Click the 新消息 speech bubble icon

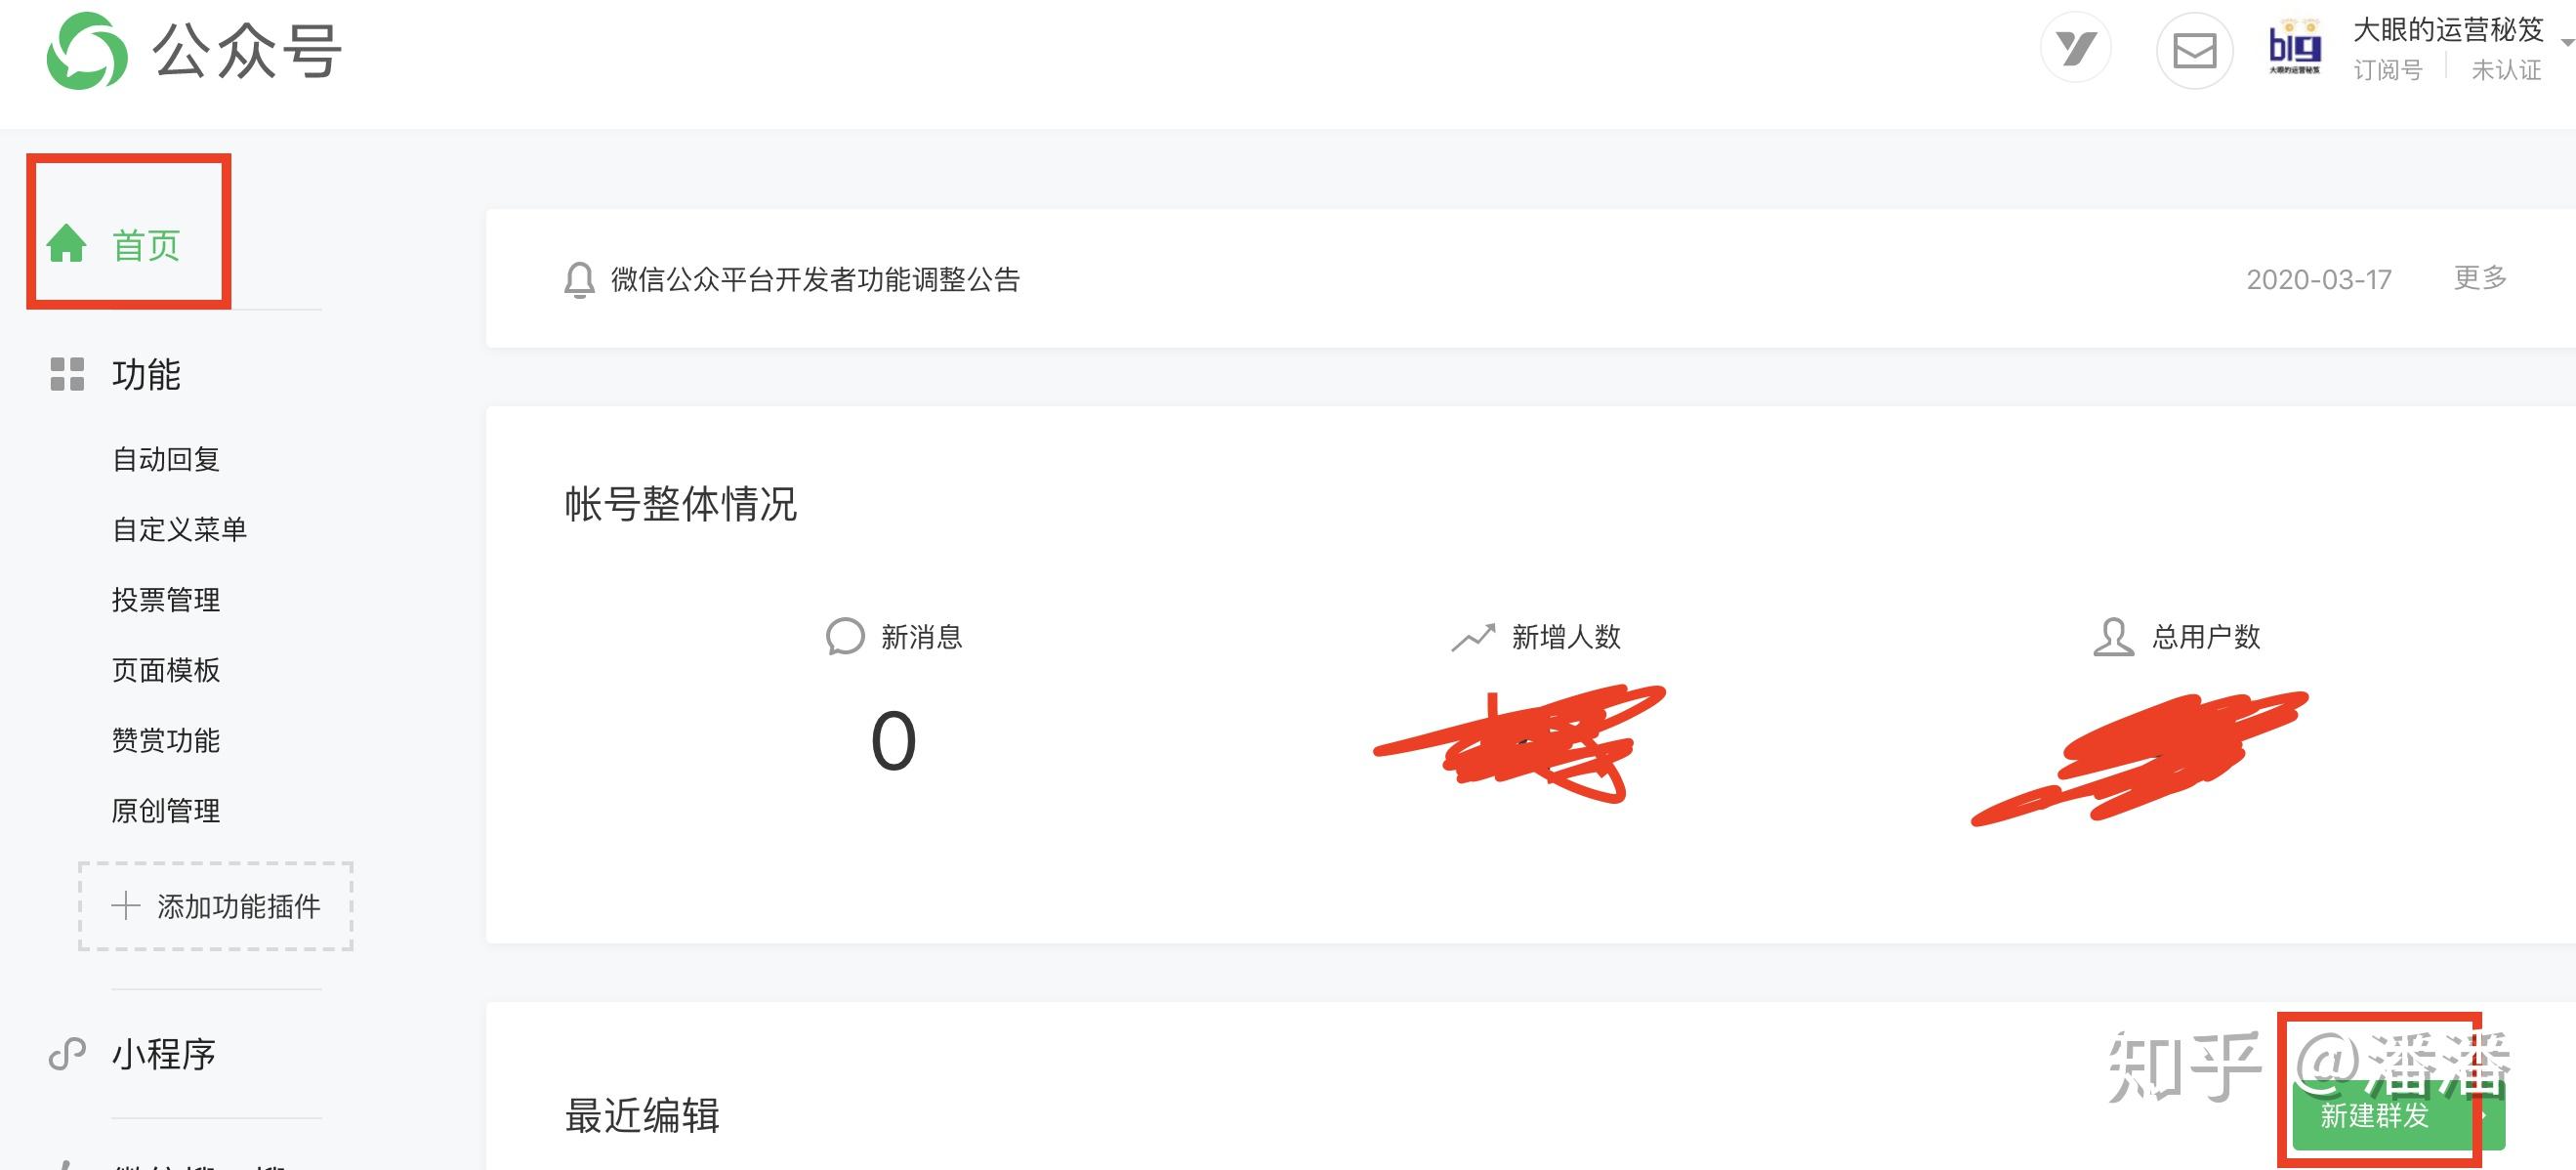844,636
